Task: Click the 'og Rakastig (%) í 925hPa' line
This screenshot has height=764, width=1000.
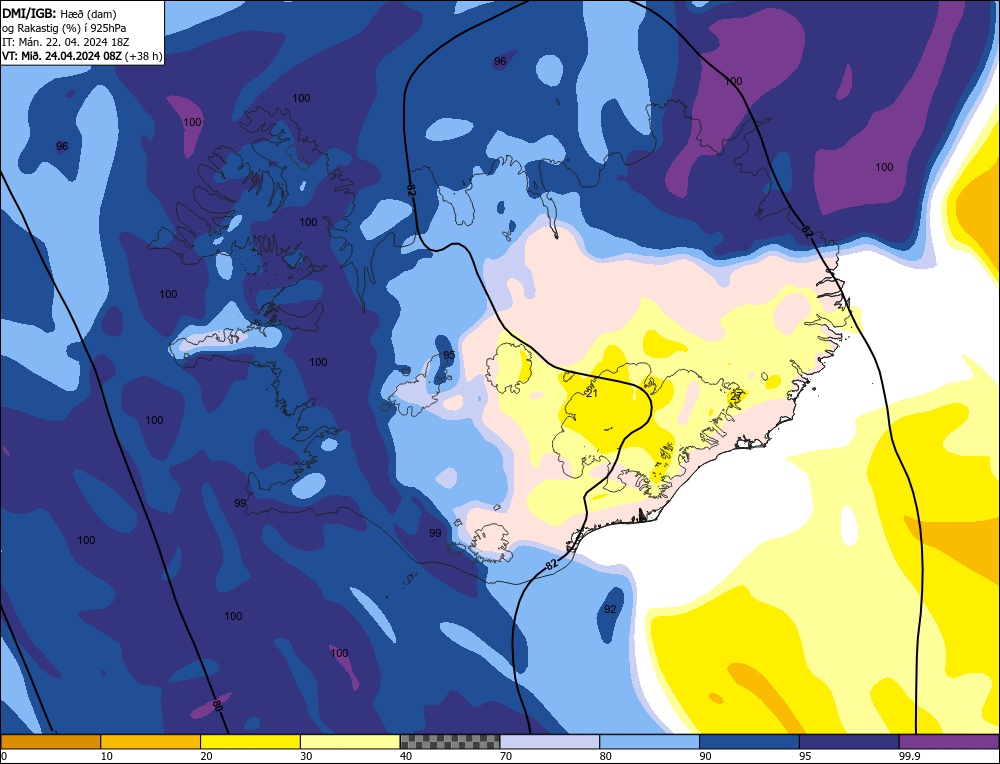Action: pos(64,28)
